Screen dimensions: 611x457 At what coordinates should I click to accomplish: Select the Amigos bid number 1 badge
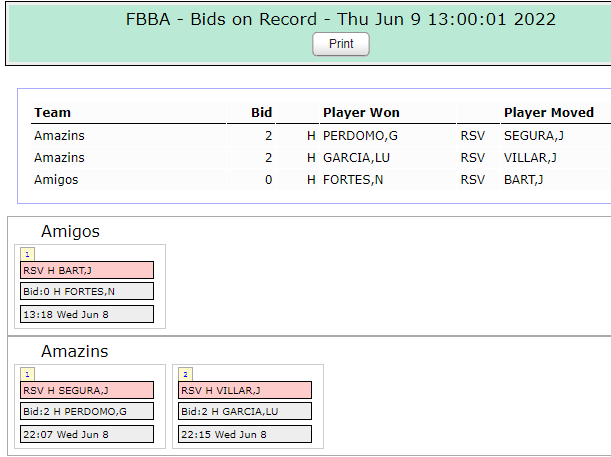(27, 254)
